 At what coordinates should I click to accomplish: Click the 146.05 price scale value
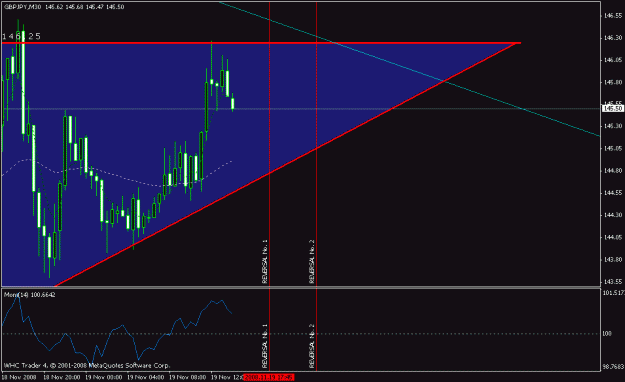point(613,60)
